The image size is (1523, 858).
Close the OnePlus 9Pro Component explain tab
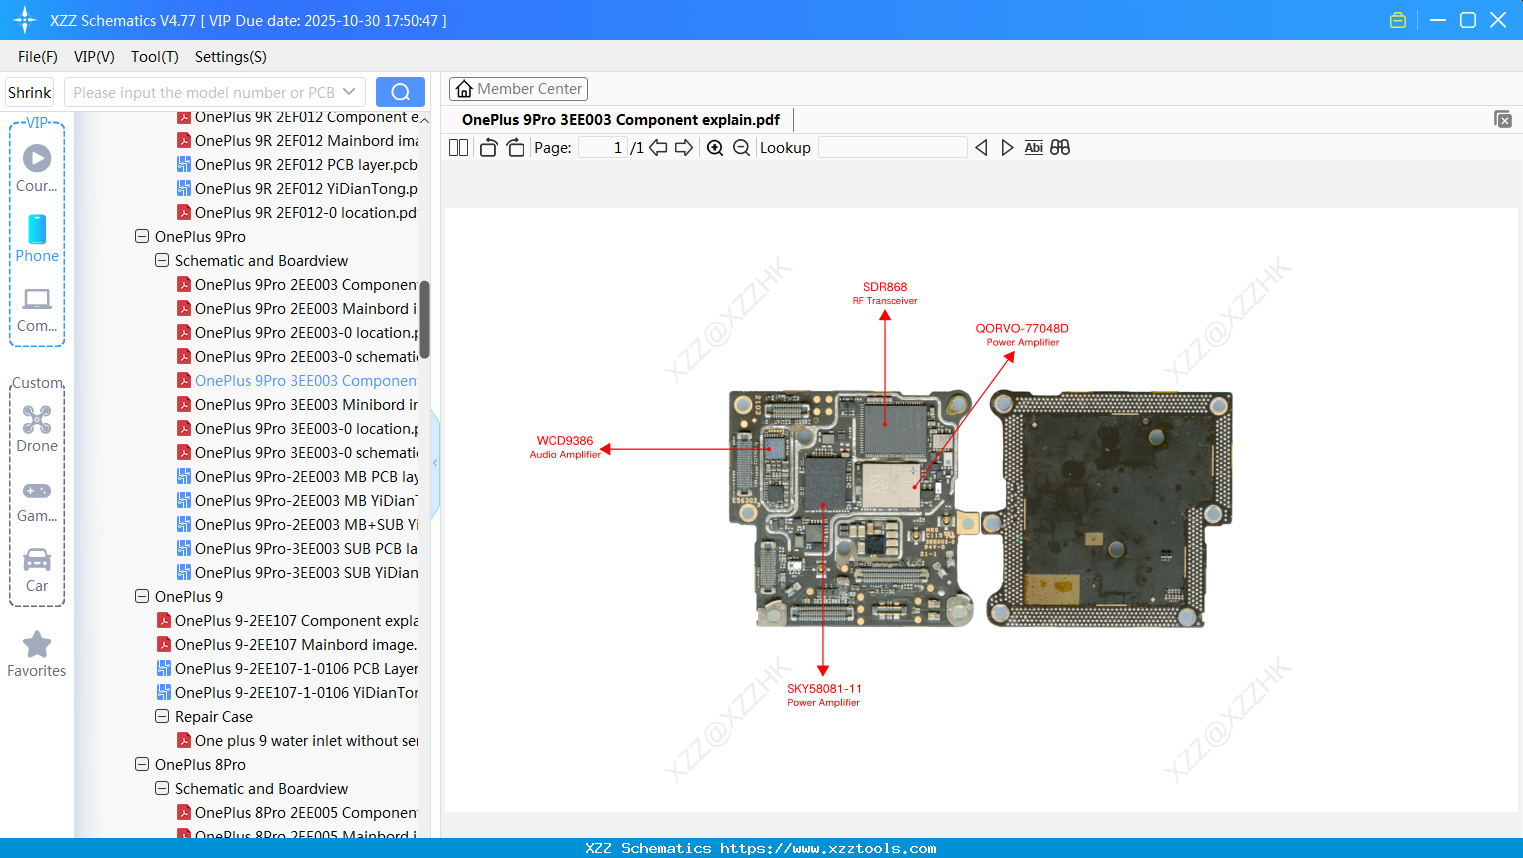tap(1503, 119)
